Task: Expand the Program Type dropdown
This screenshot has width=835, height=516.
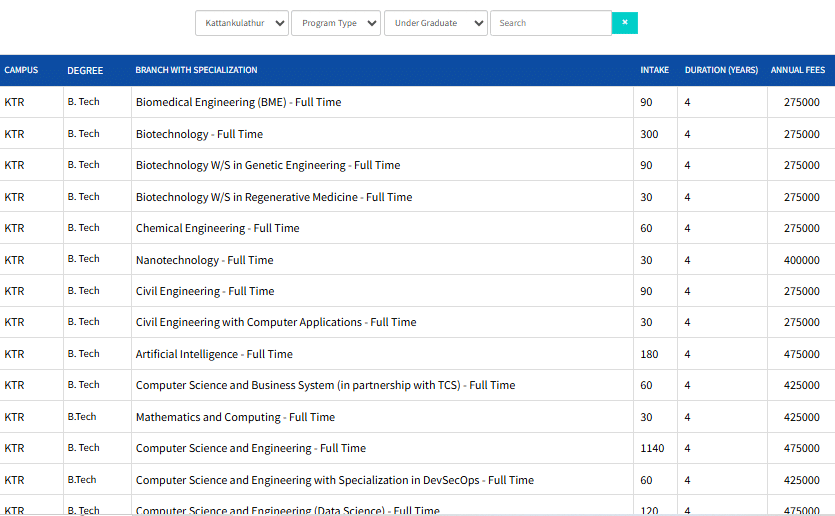Action: (336, 23)
